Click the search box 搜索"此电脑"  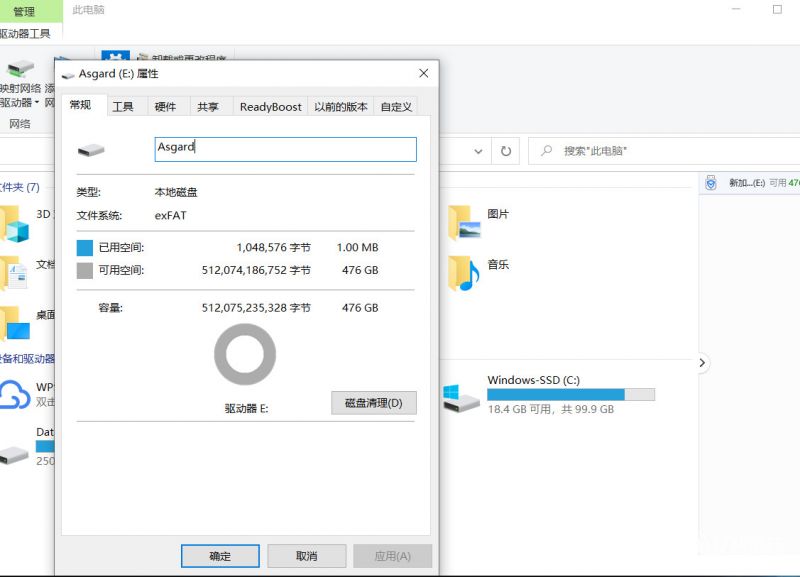pyautogui.click(x=663, y=151)
